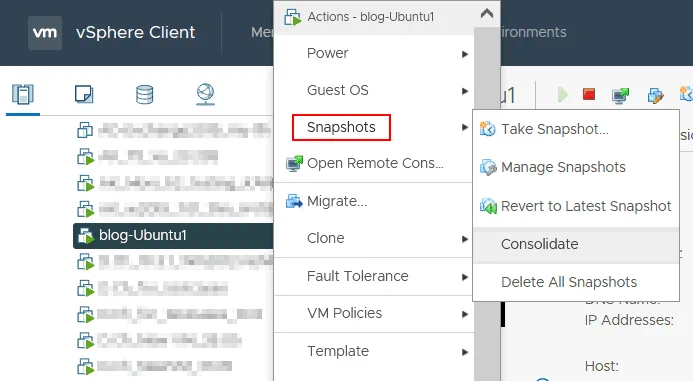This screenshot has height=381, width=693.
Task: Open the VMs and Templates inventory tab
Action: [x=84, y=94]
